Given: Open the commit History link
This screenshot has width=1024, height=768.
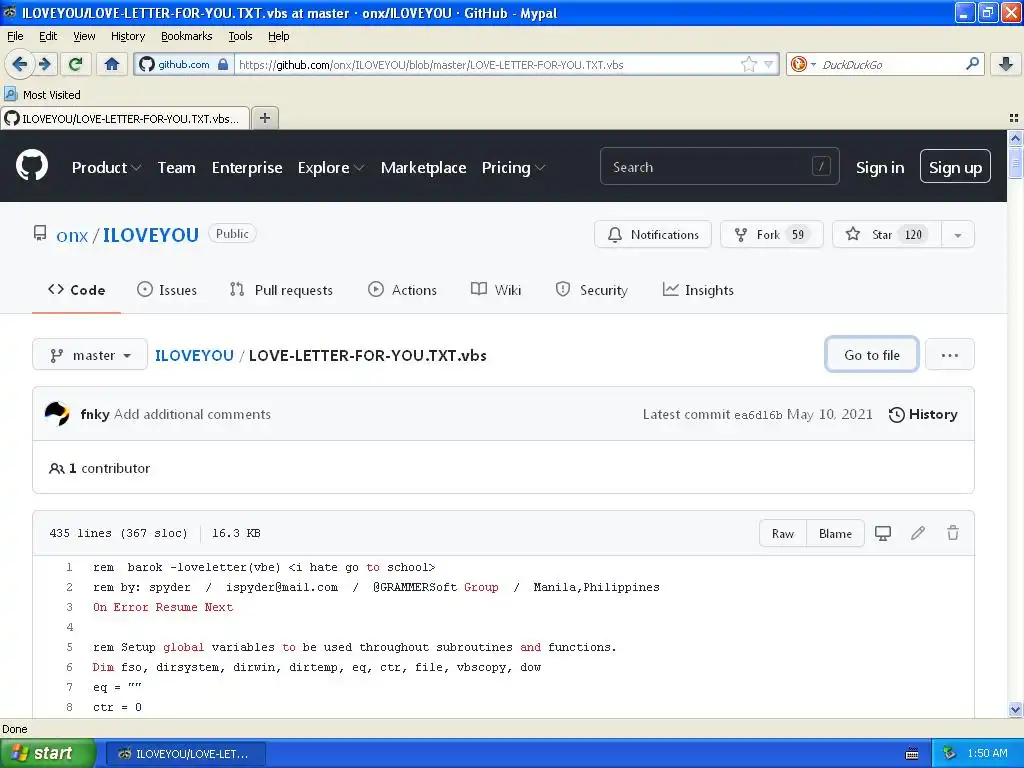Looking at the screenshot, I should pyautogui.click(x=923, y=414).
